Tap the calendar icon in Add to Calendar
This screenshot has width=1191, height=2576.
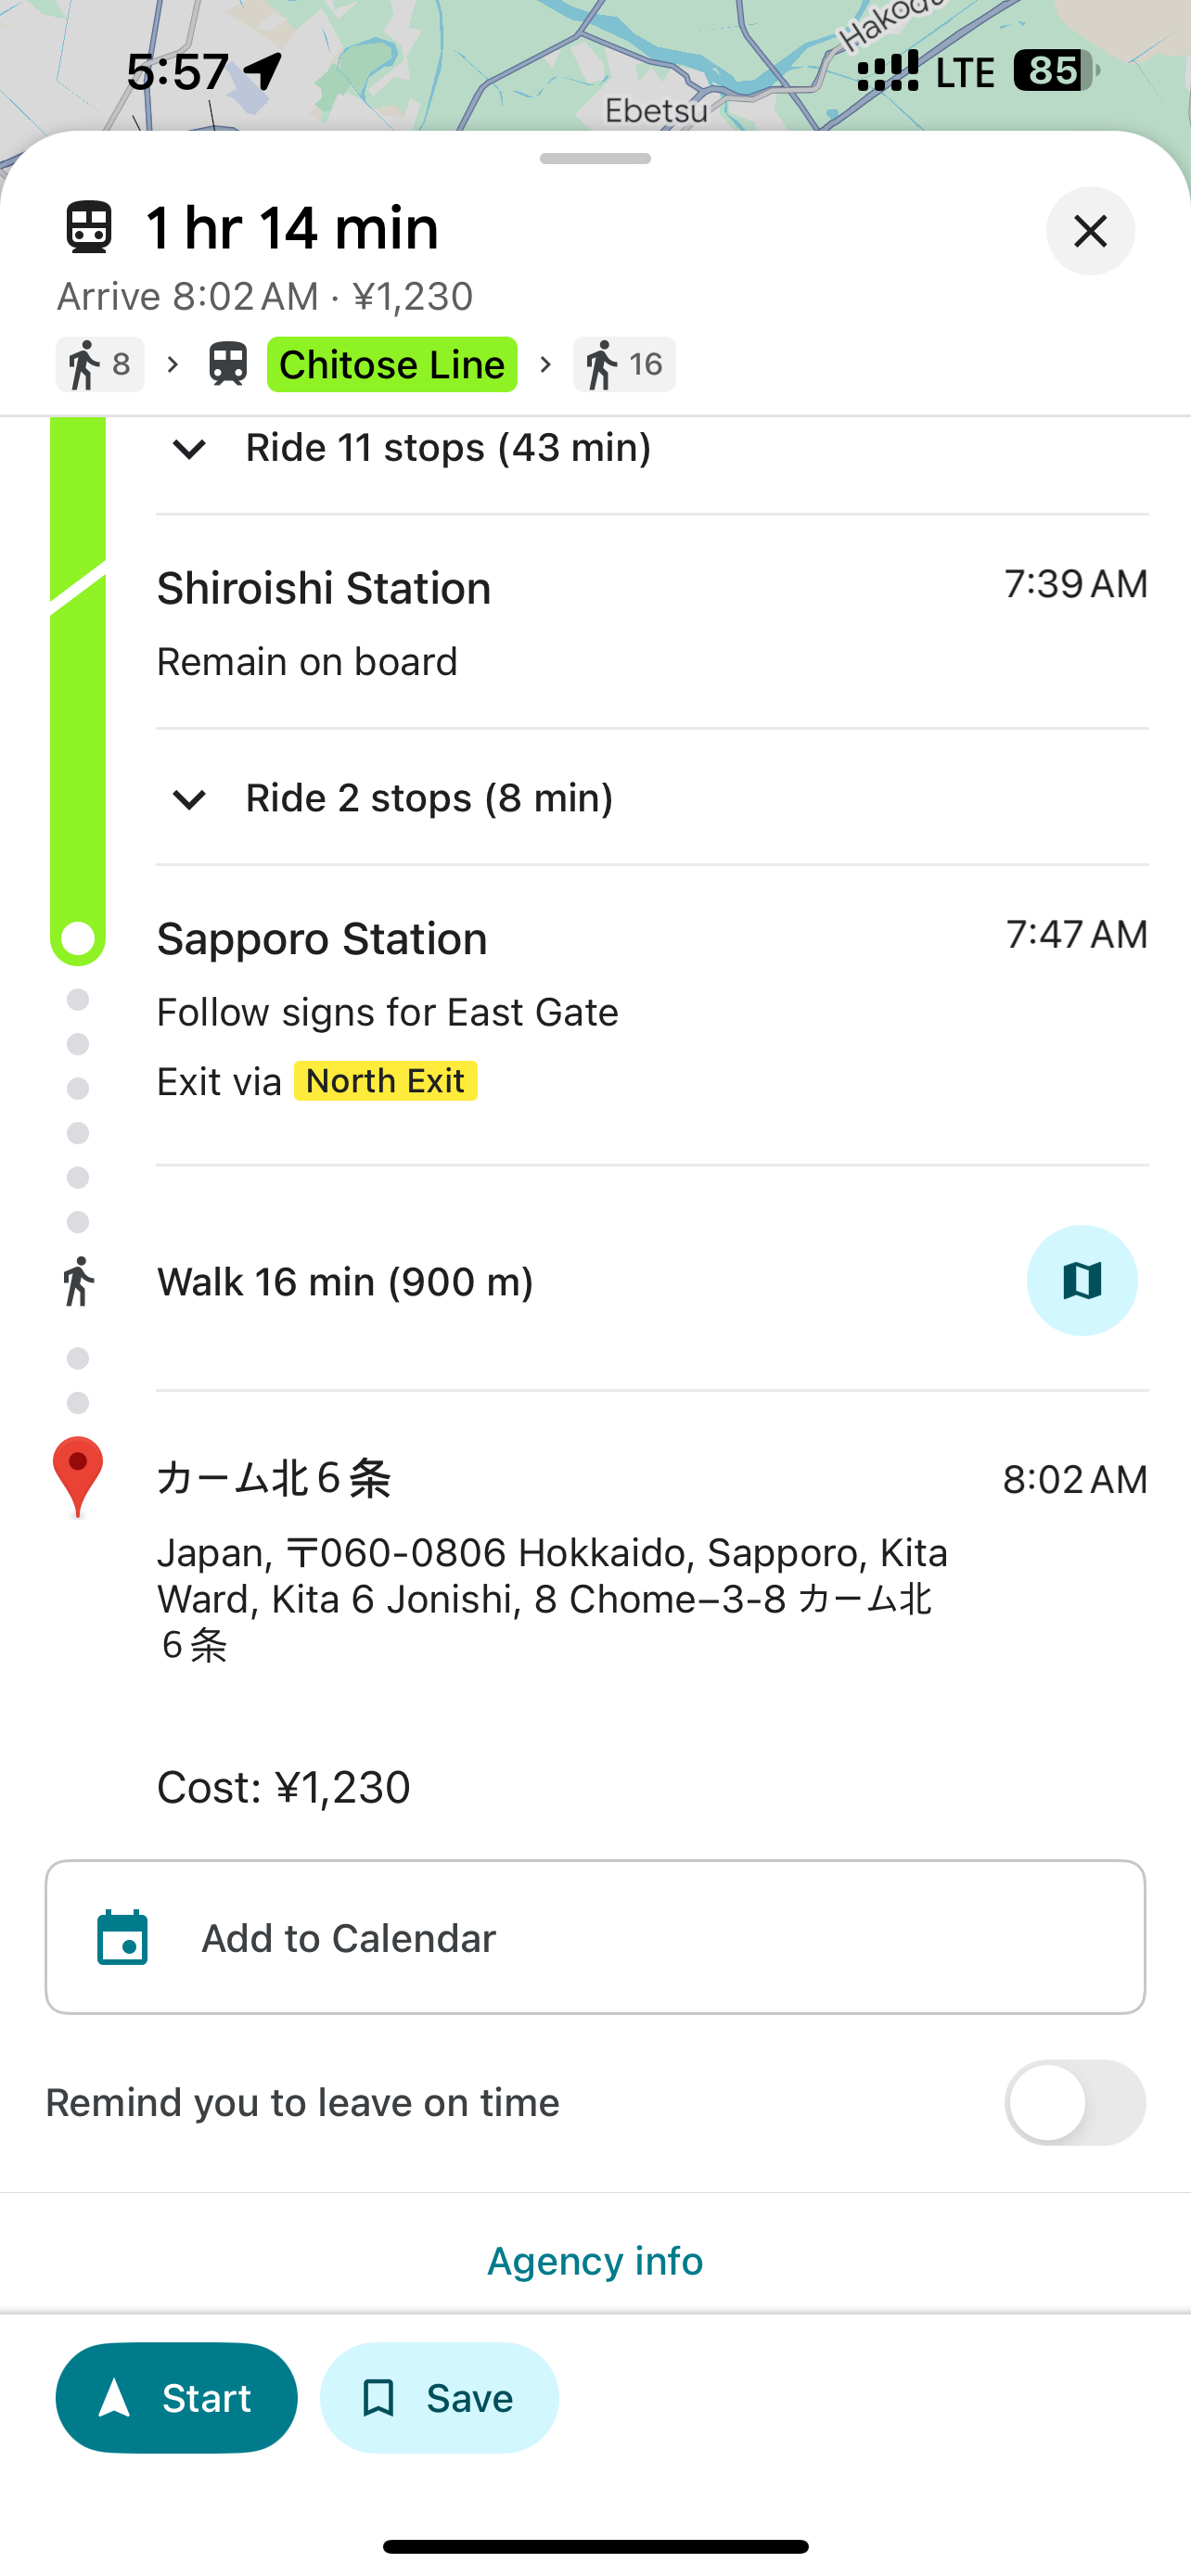click(x=122, y=1938)
